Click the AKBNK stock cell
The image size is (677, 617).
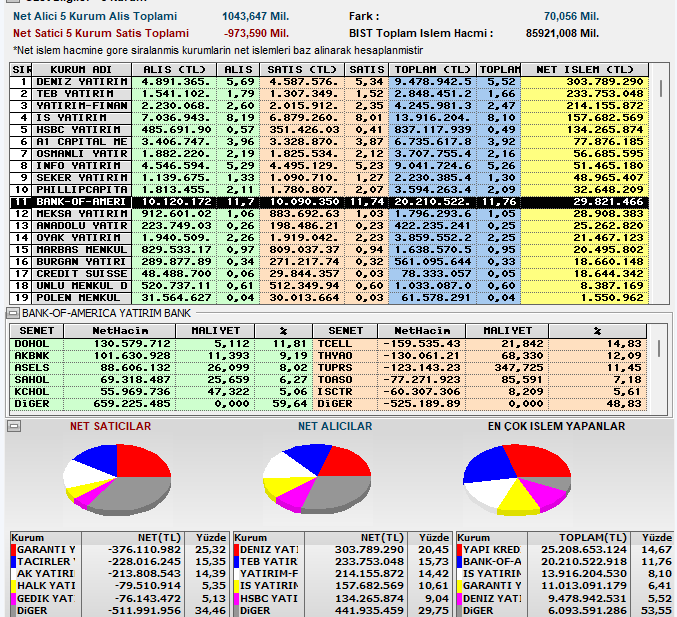click(37, 356)
